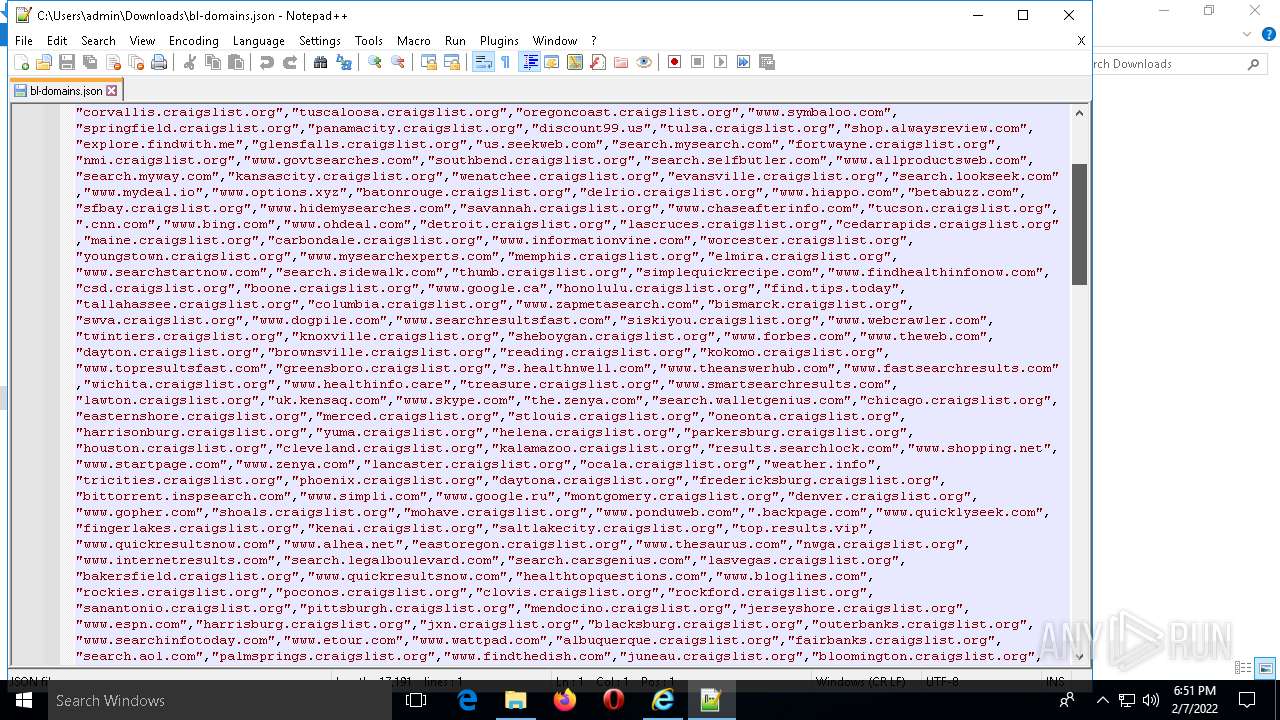Viewport: 1280px width, 720px height.
Task: Open Task View from the taskbar
Action: 416,700
